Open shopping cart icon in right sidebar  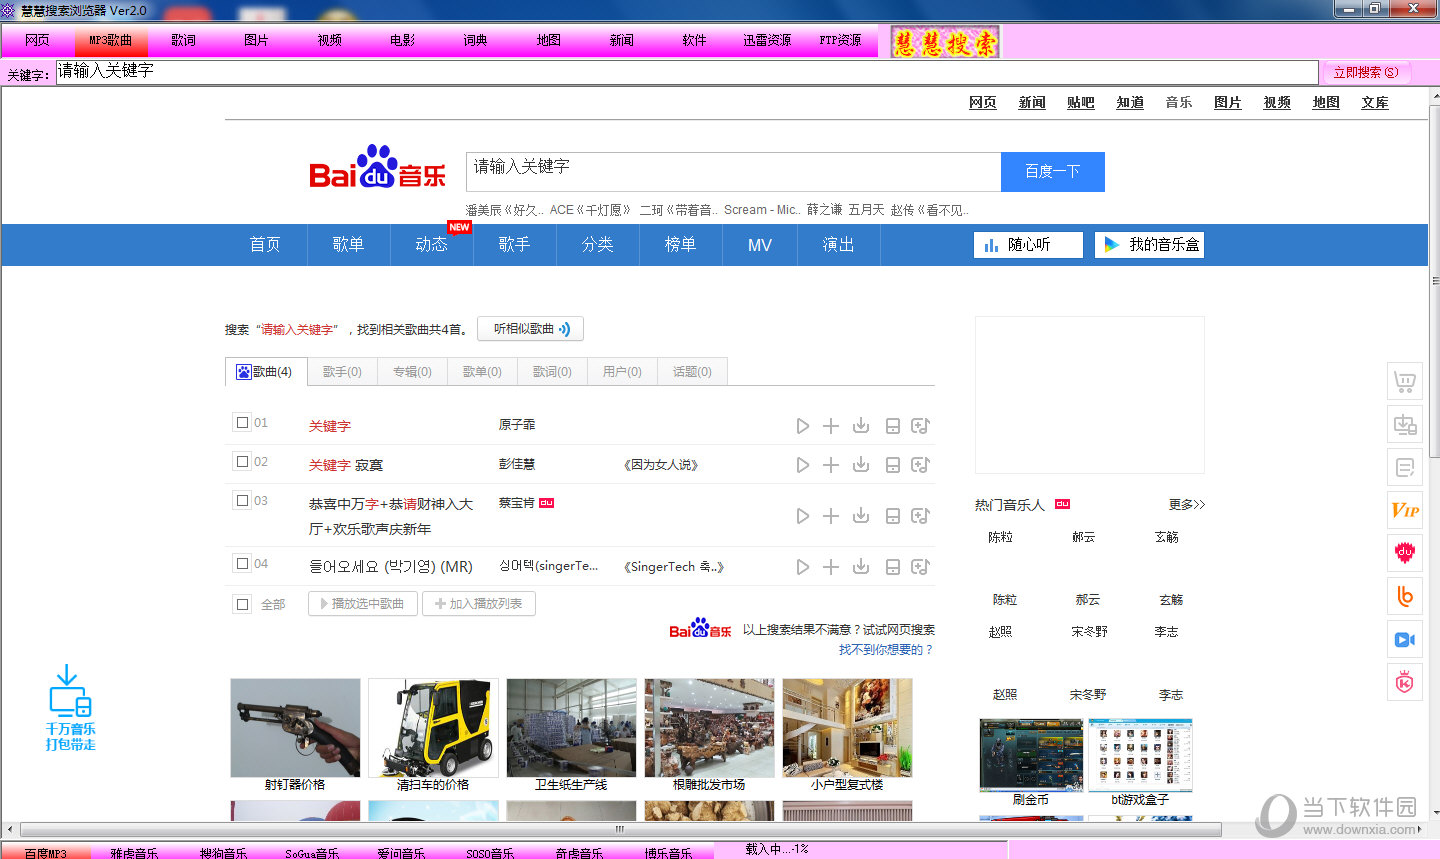1405,381
